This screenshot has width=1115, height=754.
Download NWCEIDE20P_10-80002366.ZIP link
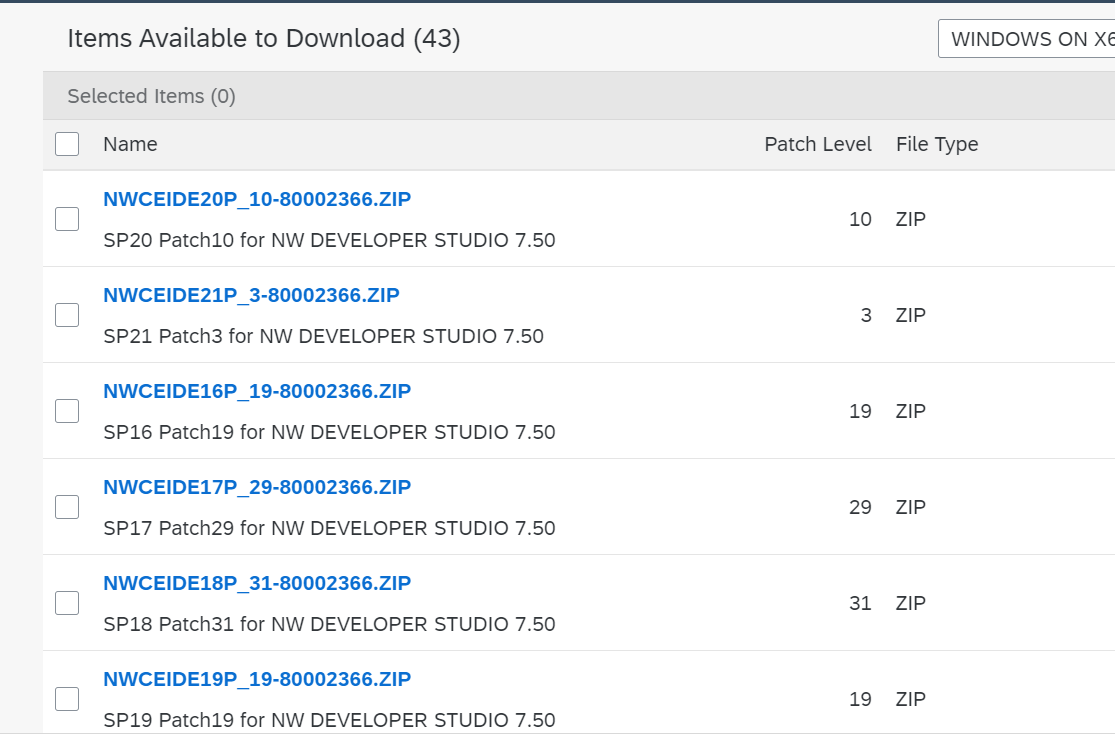click(x=257, y=199)
